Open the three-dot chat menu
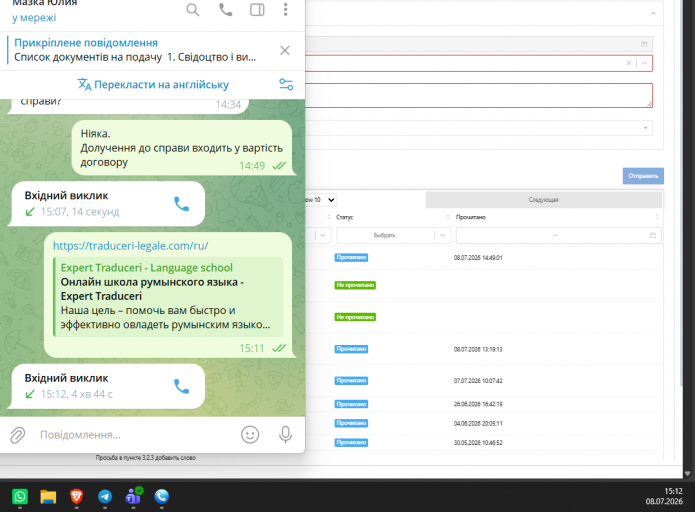Viewport: 695px width, 512px height. (x=285, y=10)
